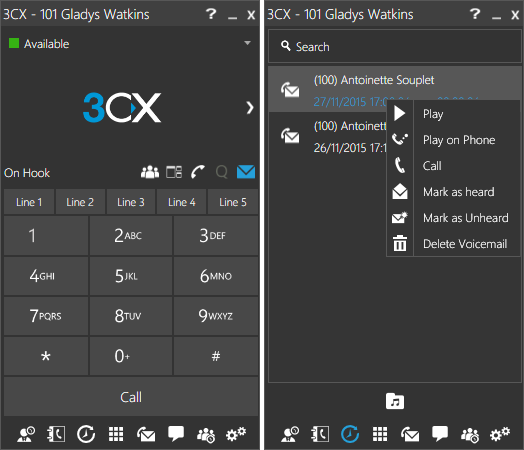Open conference icon next to On Hook
This screenshot has height=450, width=524.
(x=150, y=172)
